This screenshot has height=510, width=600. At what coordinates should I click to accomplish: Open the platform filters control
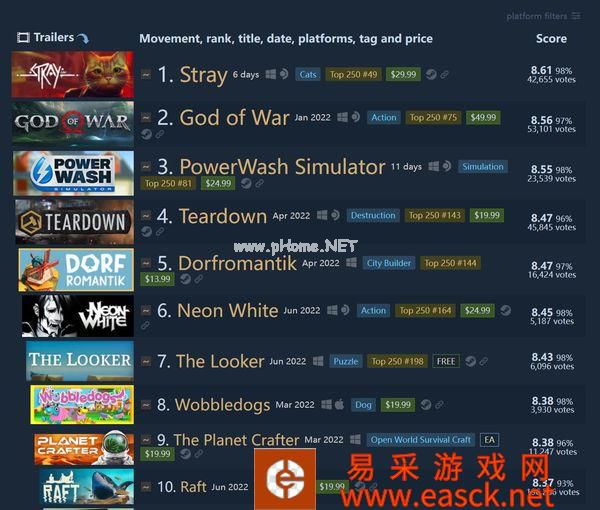[544, 16]
